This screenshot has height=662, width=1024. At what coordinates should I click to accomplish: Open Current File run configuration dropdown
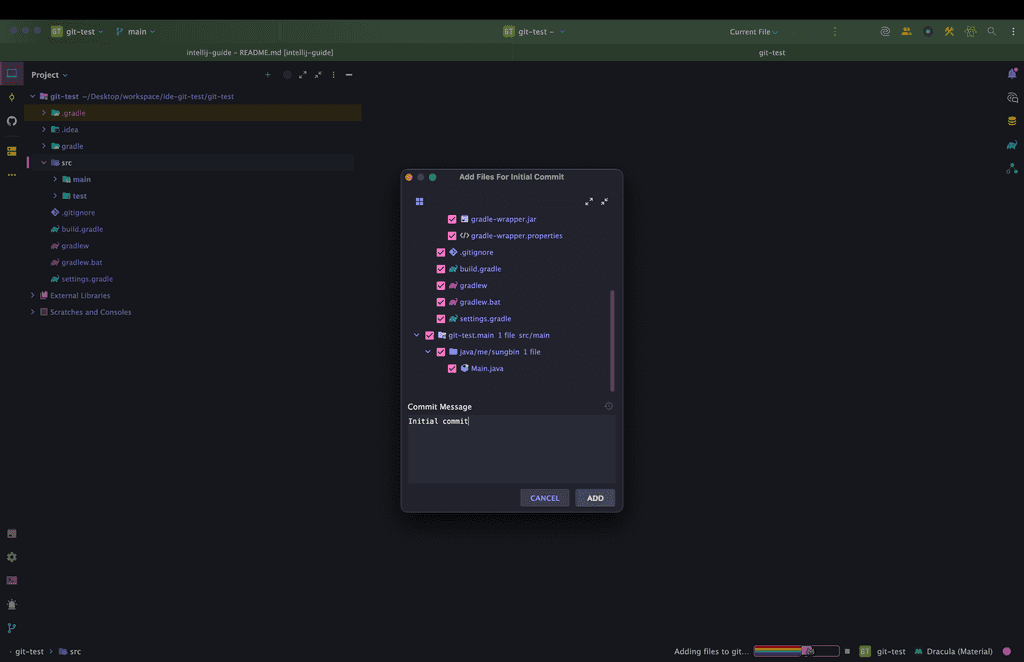(x=753, y=32)
